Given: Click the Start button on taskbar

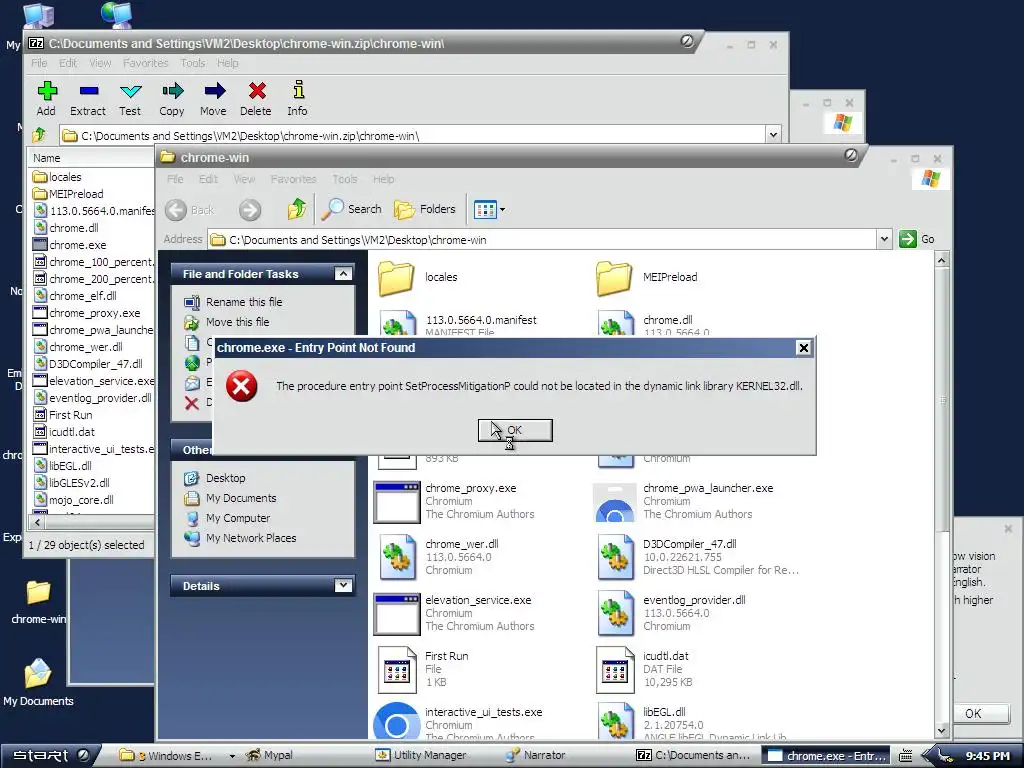Looking at the screenshot, I should point(49,755).
